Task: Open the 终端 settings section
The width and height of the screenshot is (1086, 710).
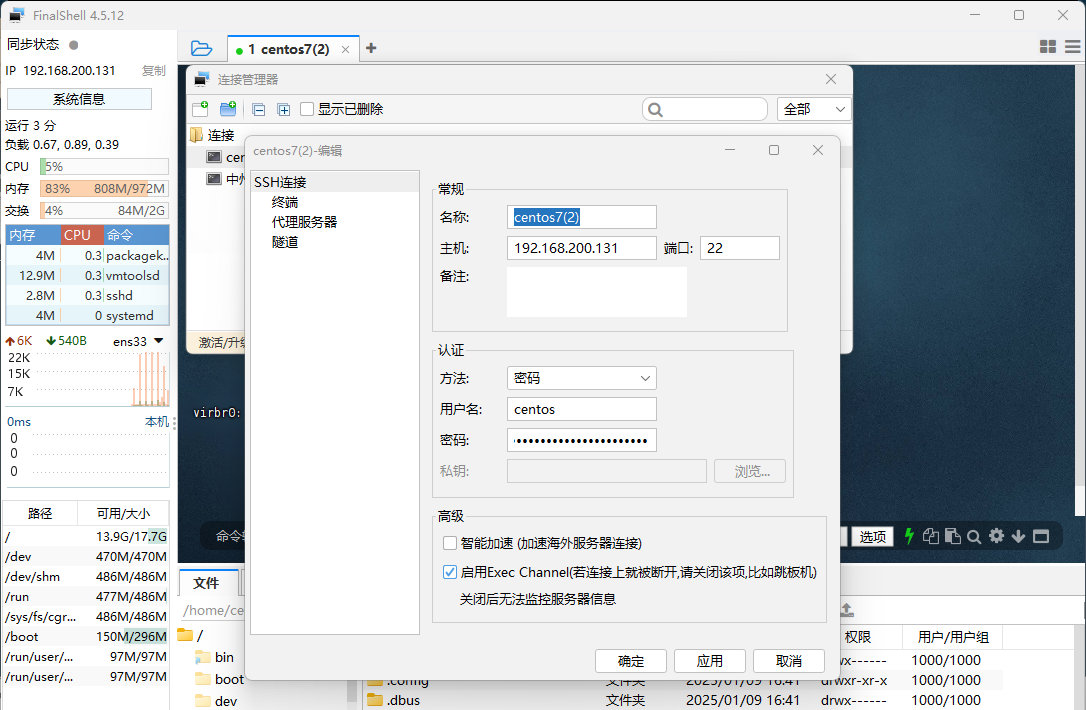Action: tap(285, 202)
